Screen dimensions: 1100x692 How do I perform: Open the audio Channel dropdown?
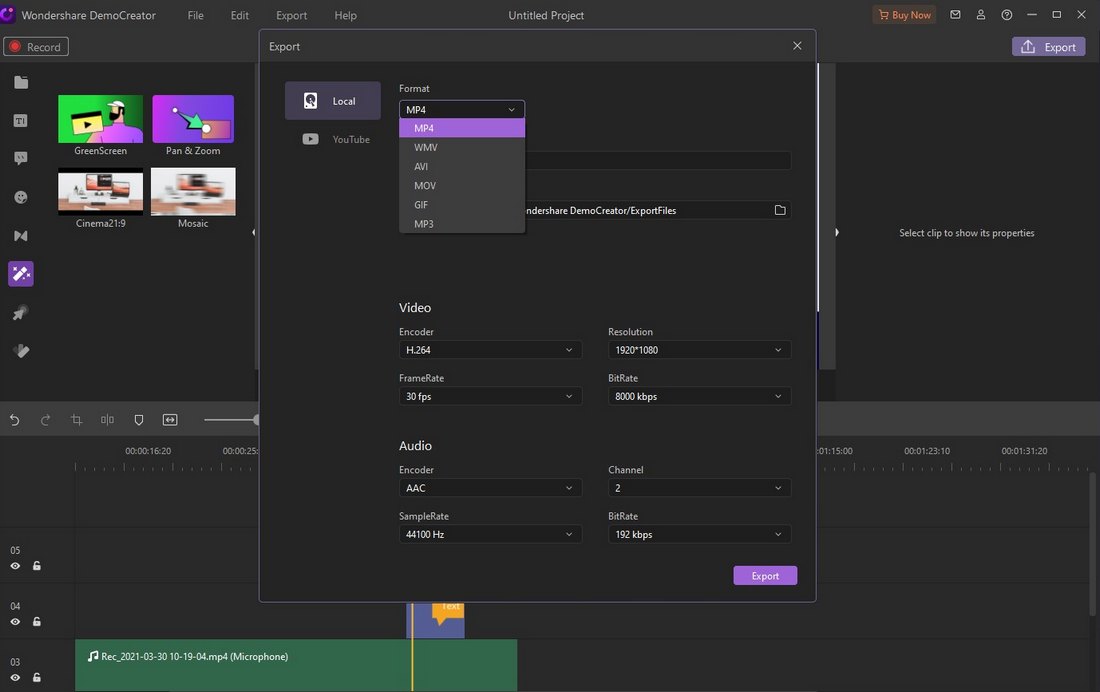[699, 488]
